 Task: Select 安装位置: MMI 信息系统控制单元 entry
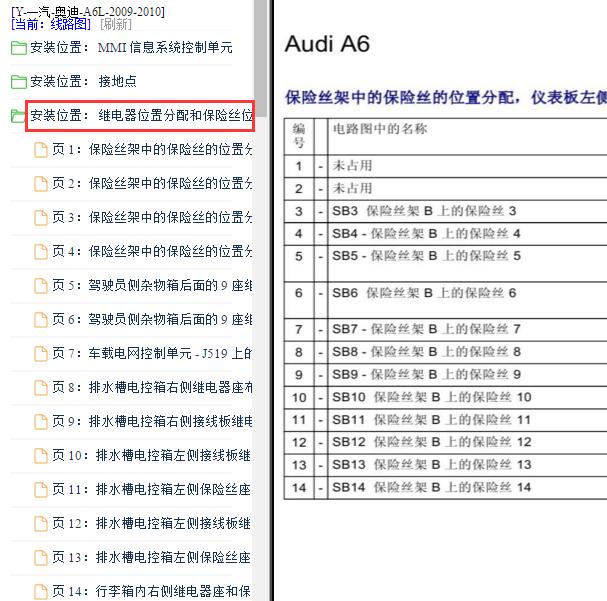131,48
